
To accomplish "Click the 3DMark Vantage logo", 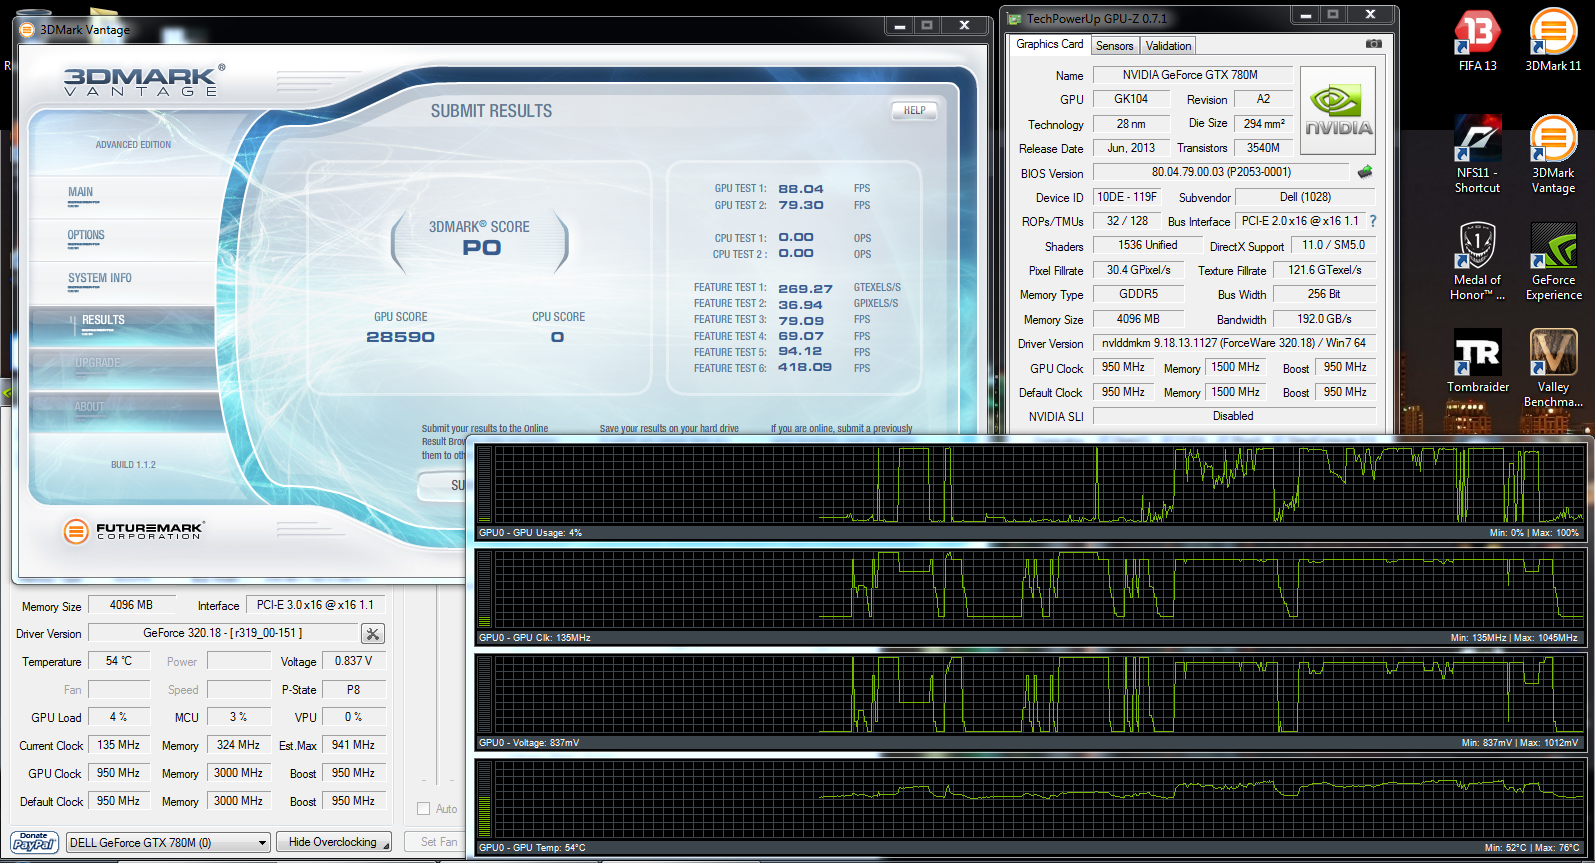I will 143,80.
